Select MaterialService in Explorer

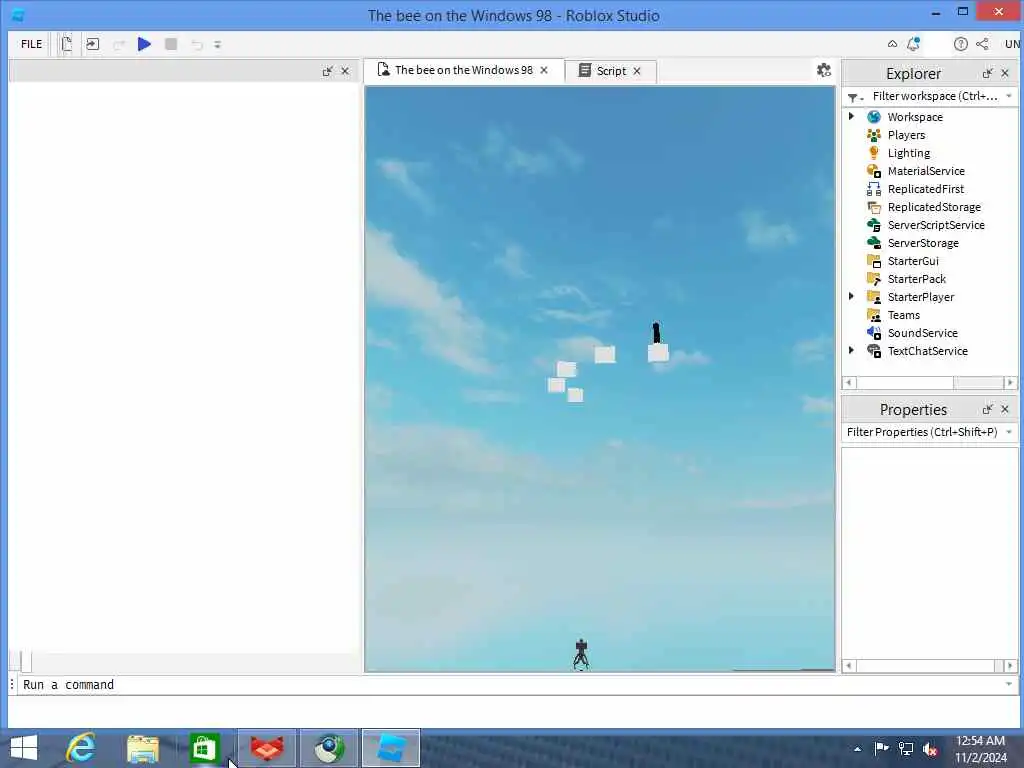tap(925, 171)
